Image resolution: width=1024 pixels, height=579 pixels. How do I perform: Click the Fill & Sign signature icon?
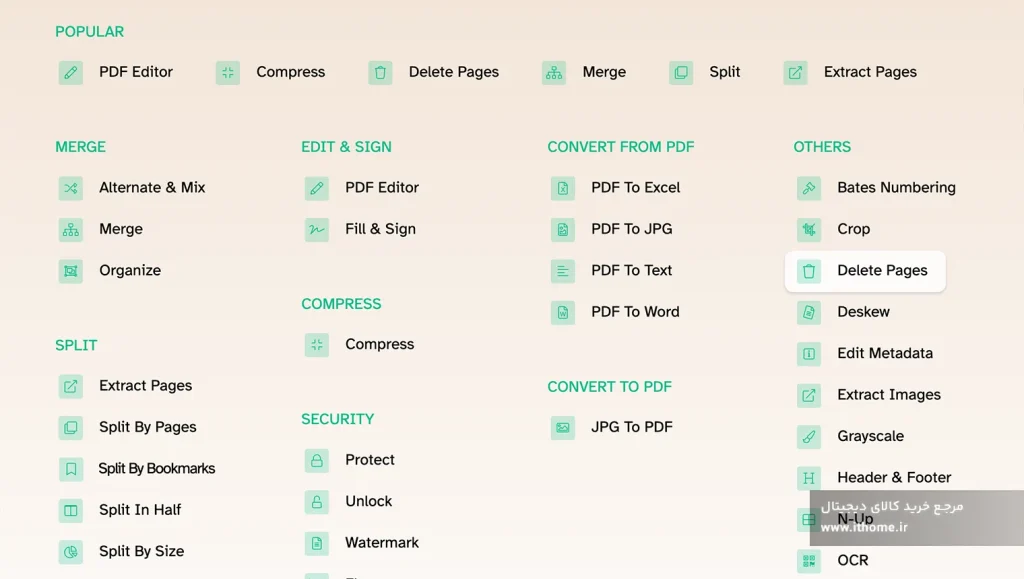[317, 229]
